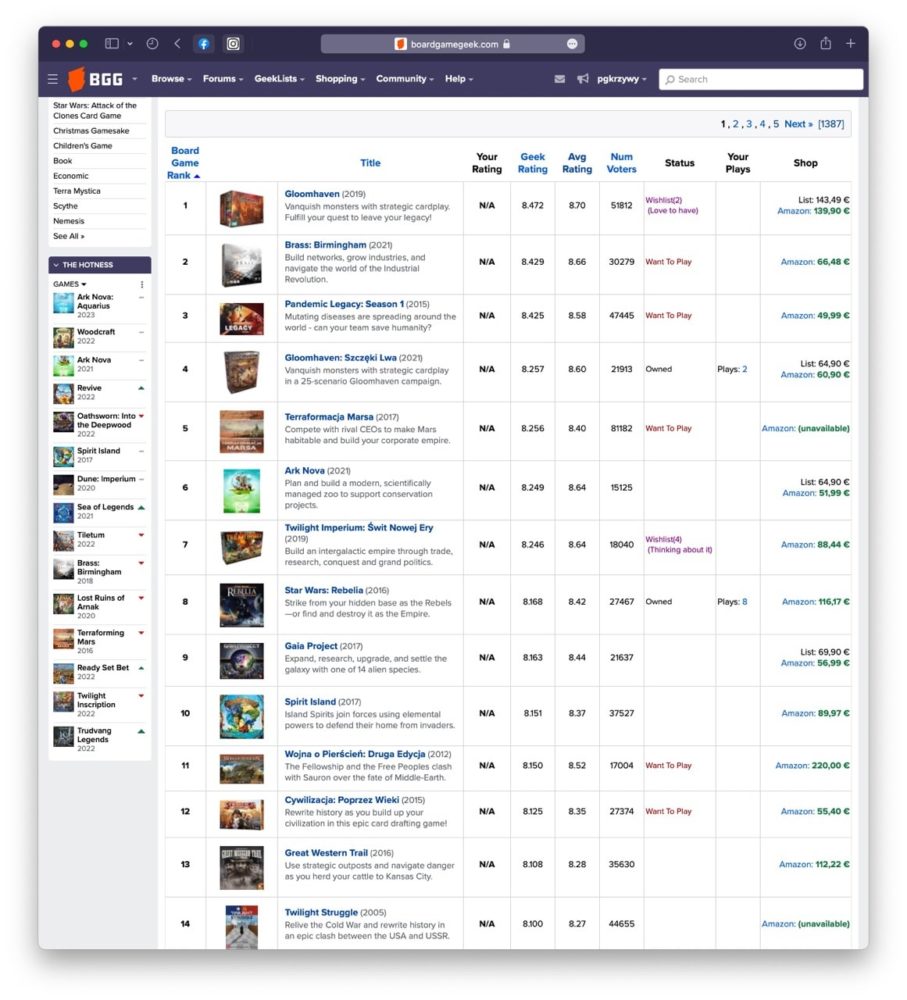Open options dots in The Hotness panel

coord(142,284)
